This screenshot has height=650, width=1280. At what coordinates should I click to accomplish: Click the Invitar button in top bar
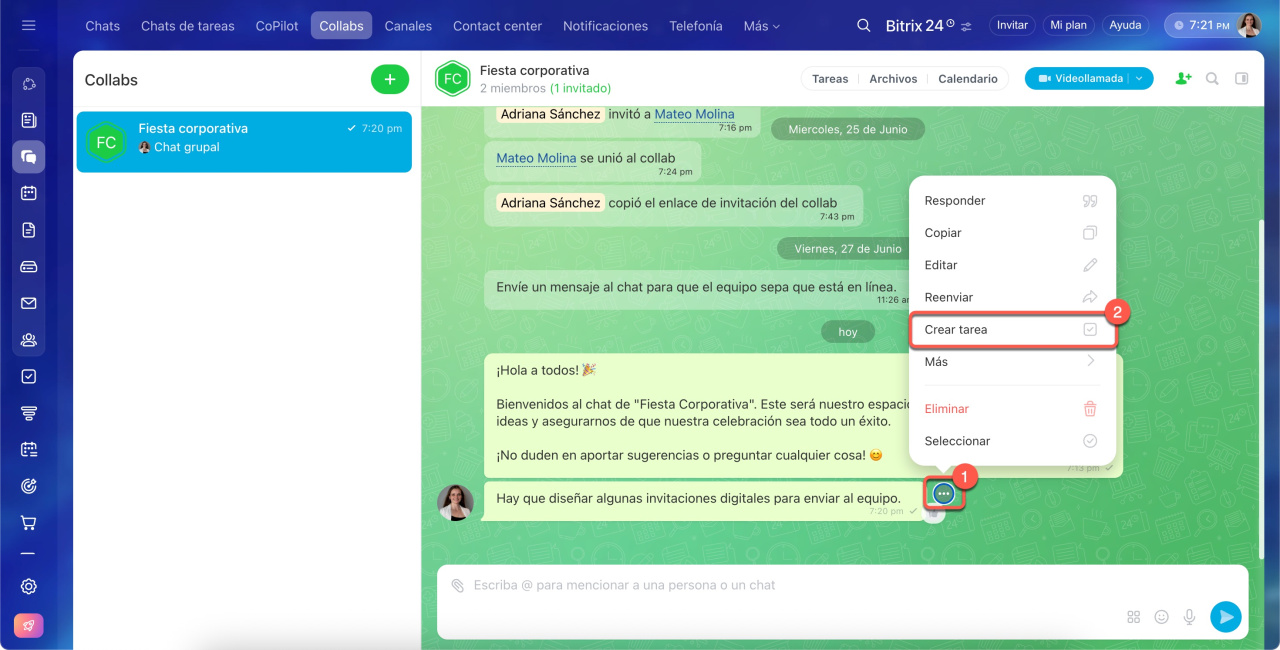click(x=1012, y=25)
